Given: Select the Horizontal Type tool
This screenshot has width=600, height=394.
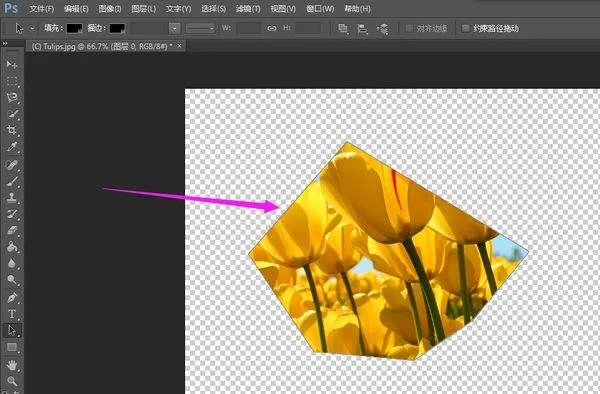Looking at the screenshot, I should click(x=12, y=314).
